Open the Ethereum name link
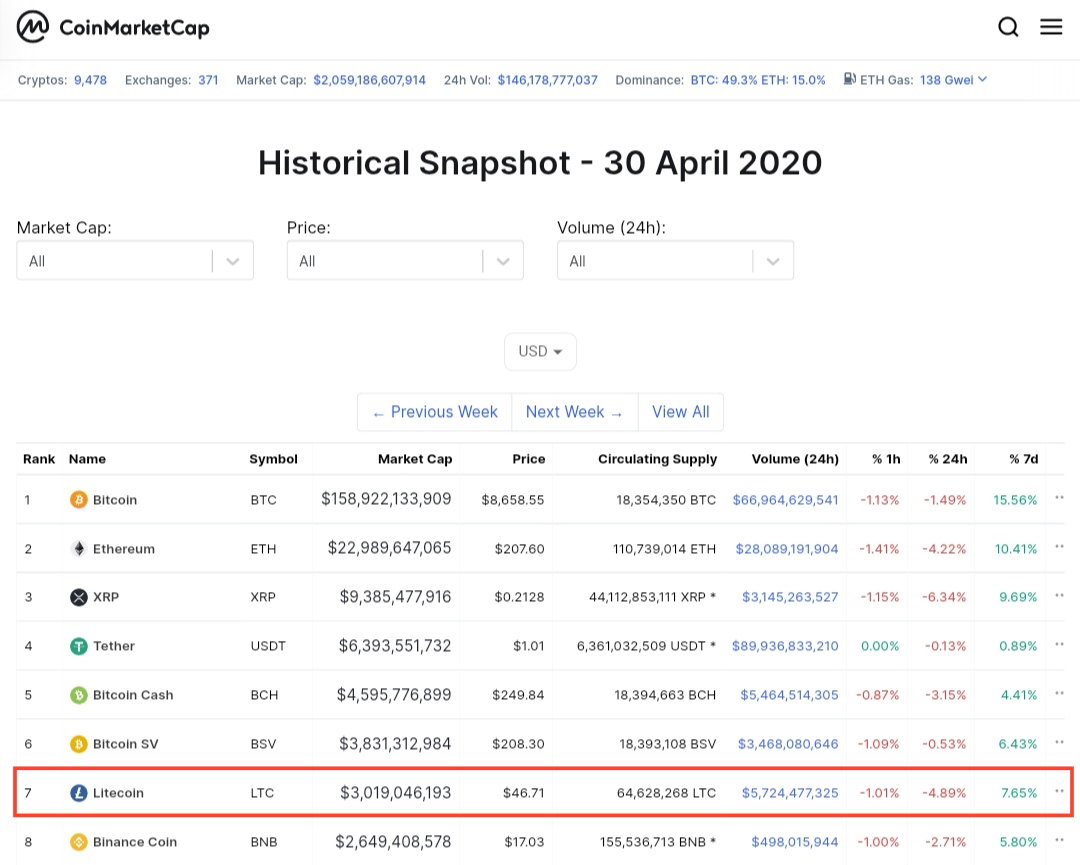The image size is (1080, 865). tap(124, 549)
